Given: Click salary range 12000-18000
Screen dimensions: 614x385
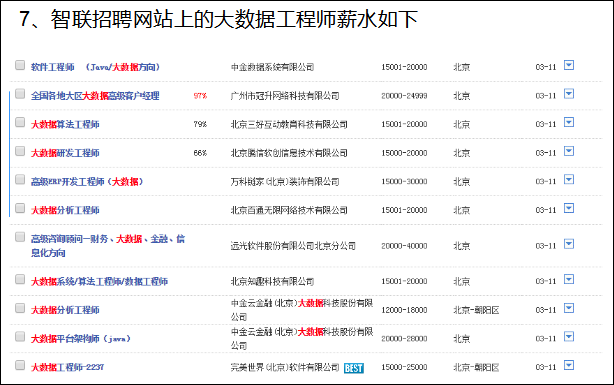Looking at the screenshot, I should 404,310.
